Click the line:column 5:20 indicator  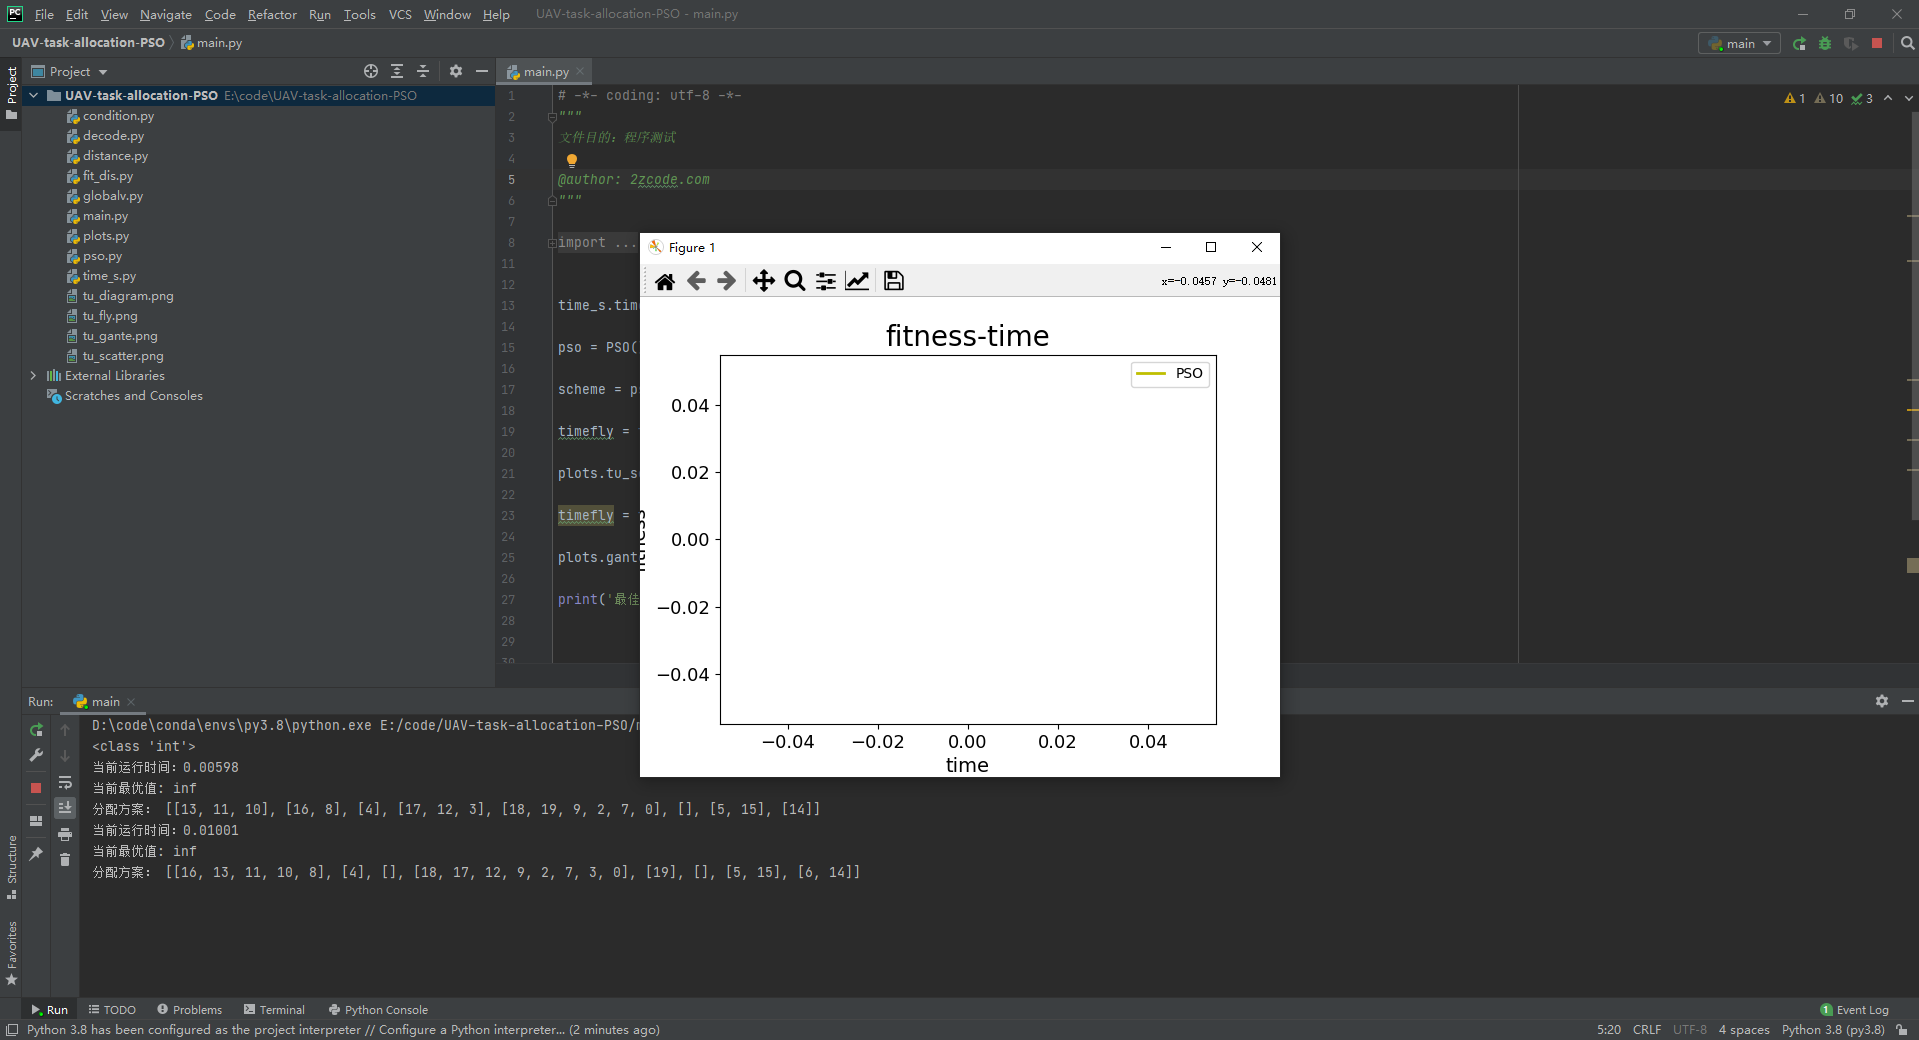point(1608,1029)
